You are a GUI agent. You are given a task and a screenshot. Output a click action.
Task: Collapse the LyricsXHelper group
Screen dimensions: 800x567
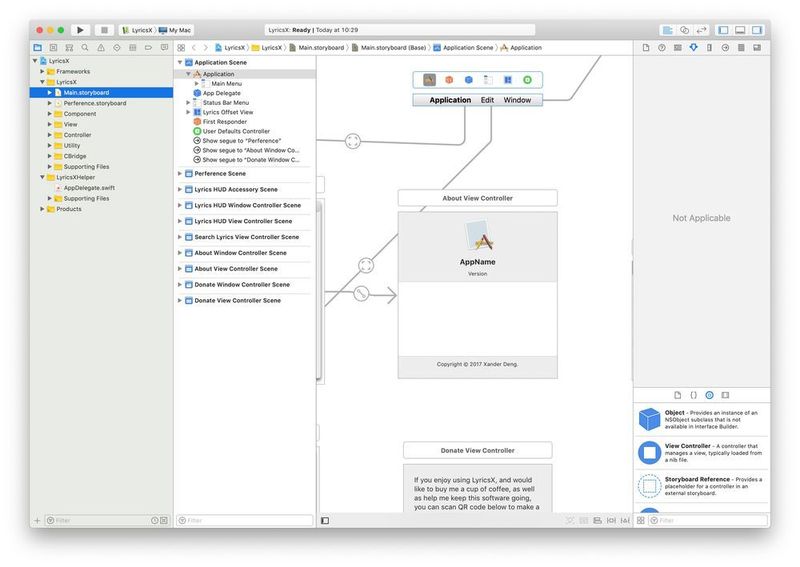[42, 177]
